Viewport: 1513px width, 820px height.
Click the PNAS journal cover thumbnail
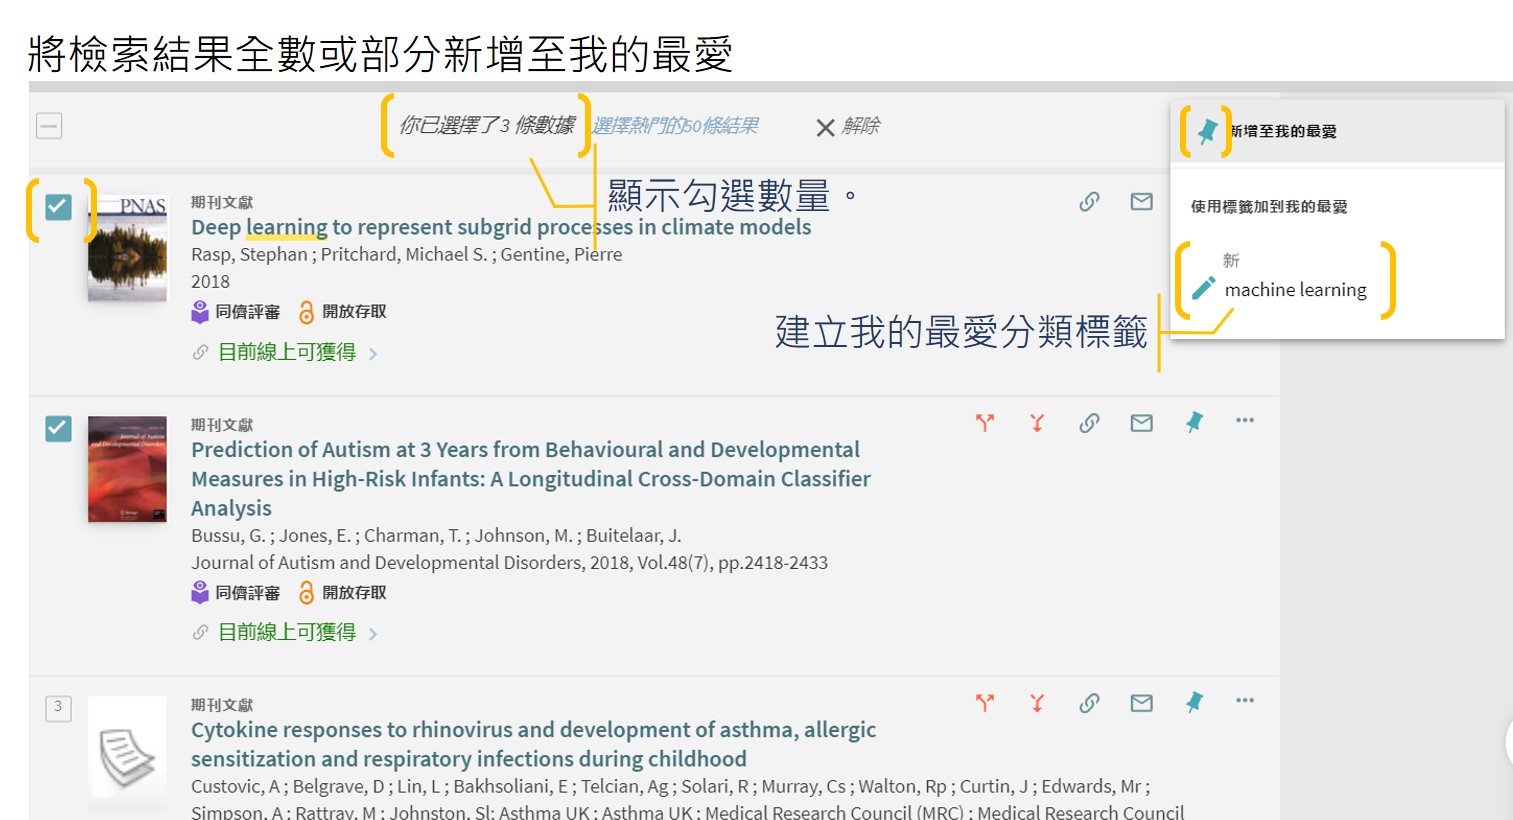pos(127,249)
